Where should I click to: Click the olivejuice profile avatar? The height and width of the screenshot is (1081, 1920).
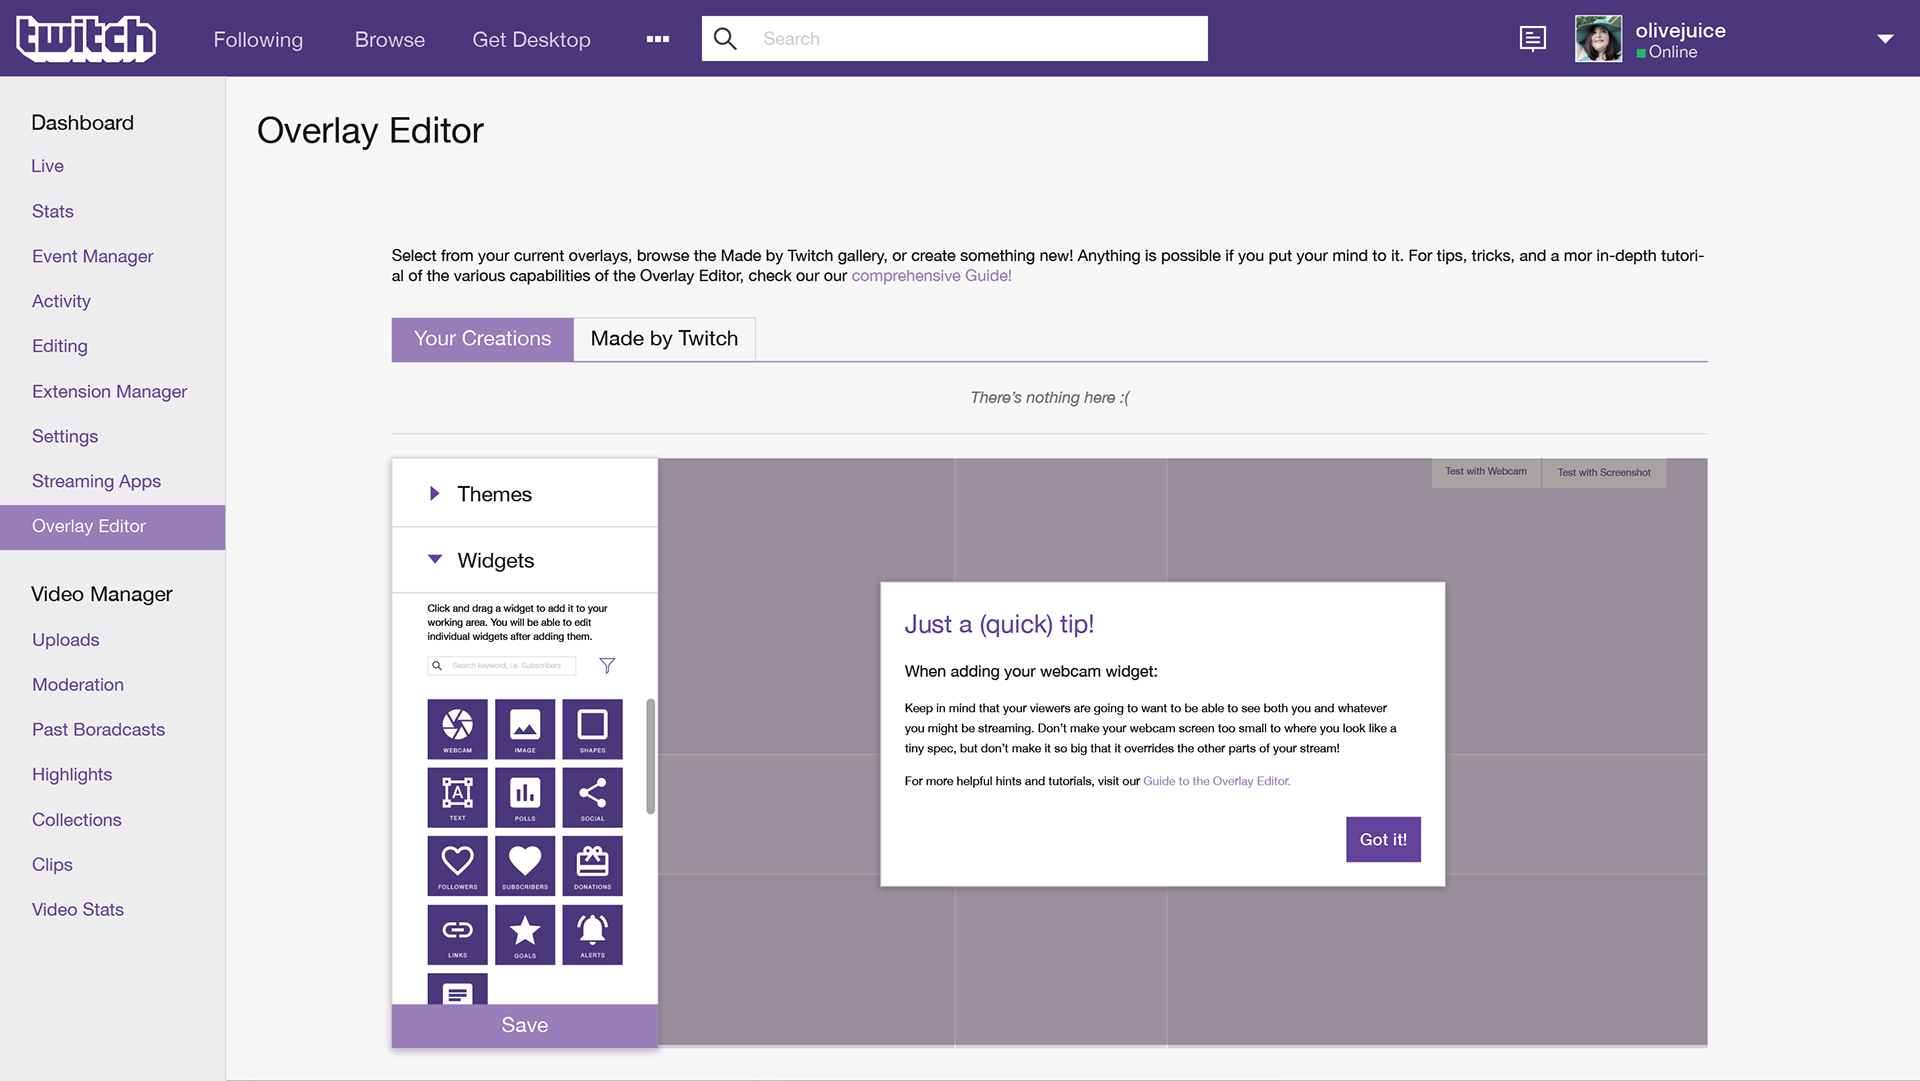[x=1598, y=39]
